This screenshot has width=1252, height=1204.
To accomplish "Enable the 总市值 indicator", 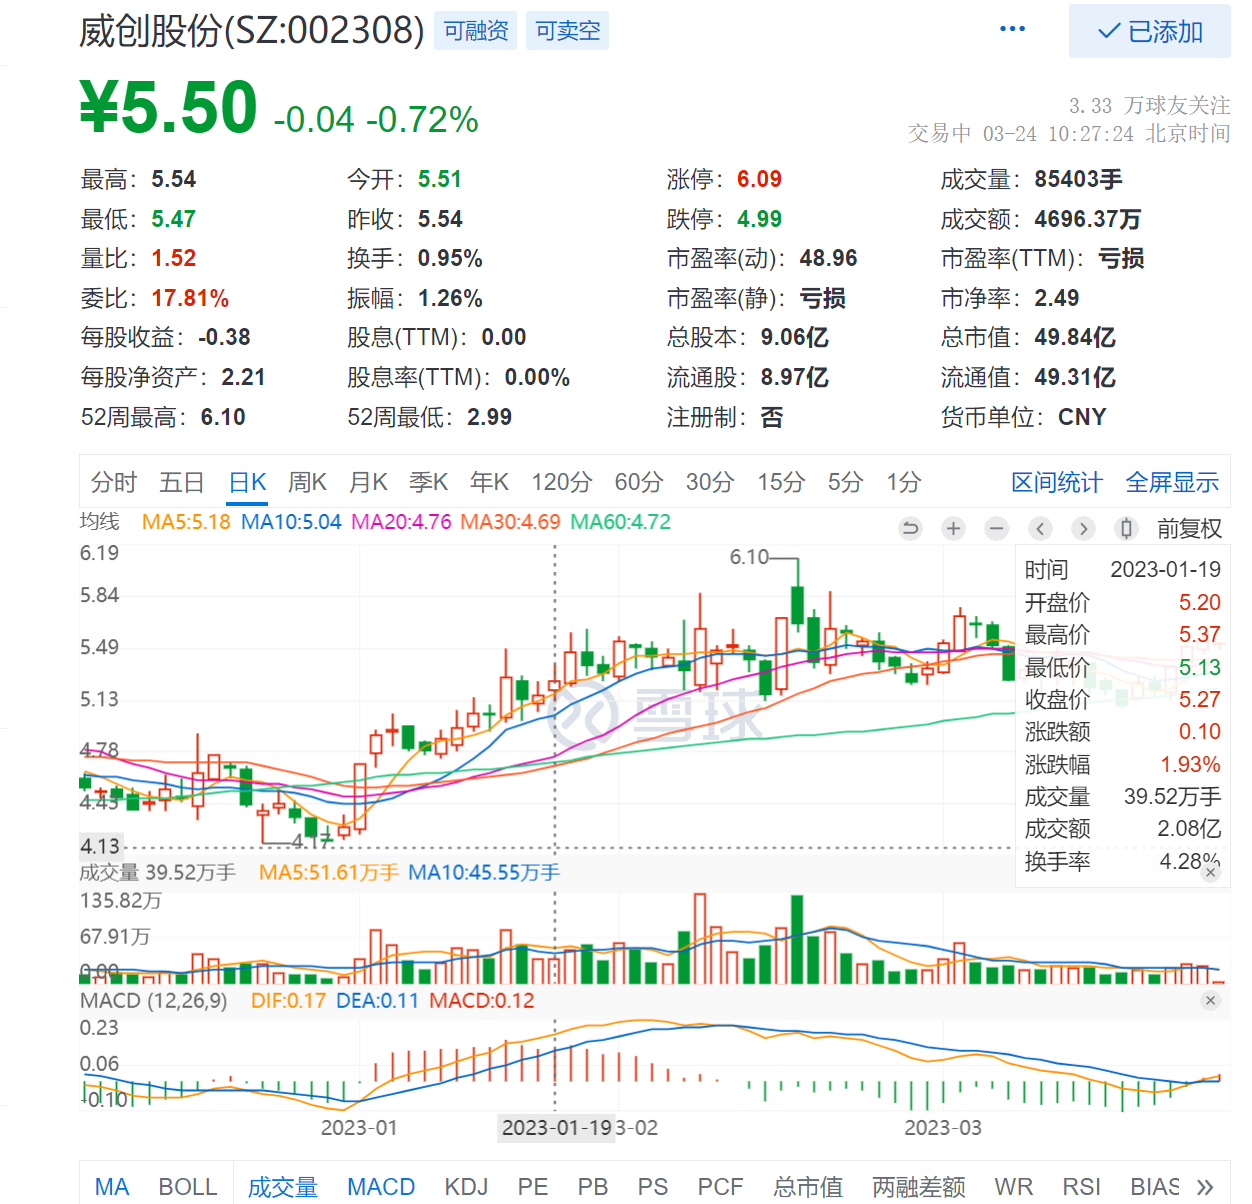I will [x=808, y=1187].
